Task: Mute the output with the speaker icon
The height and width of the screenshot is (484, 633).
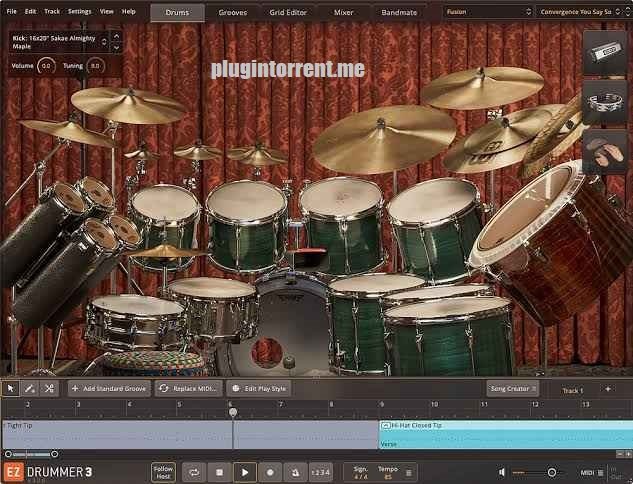Action: click(502, 472)
